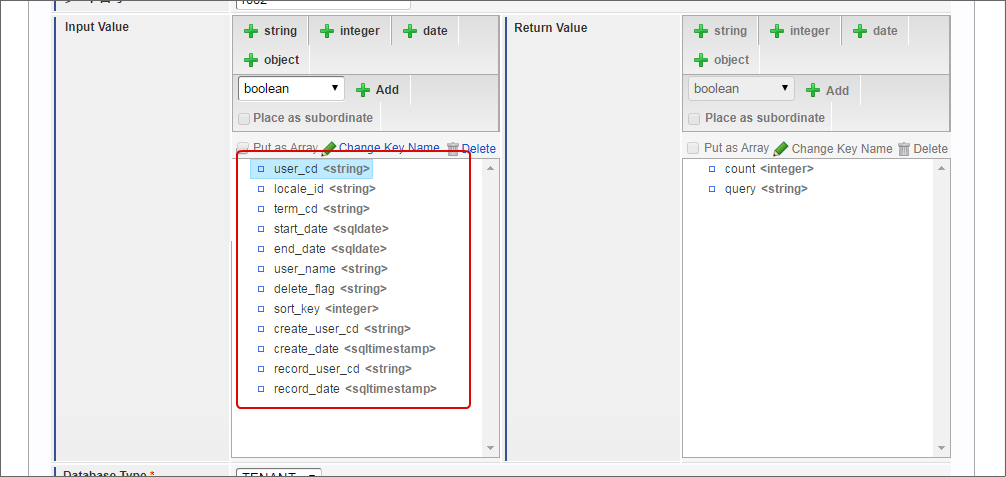Click the pencil Change Key Name icon for Input Value
Image resolution: width=1006 pixels, height=477 pixels.
329,148
